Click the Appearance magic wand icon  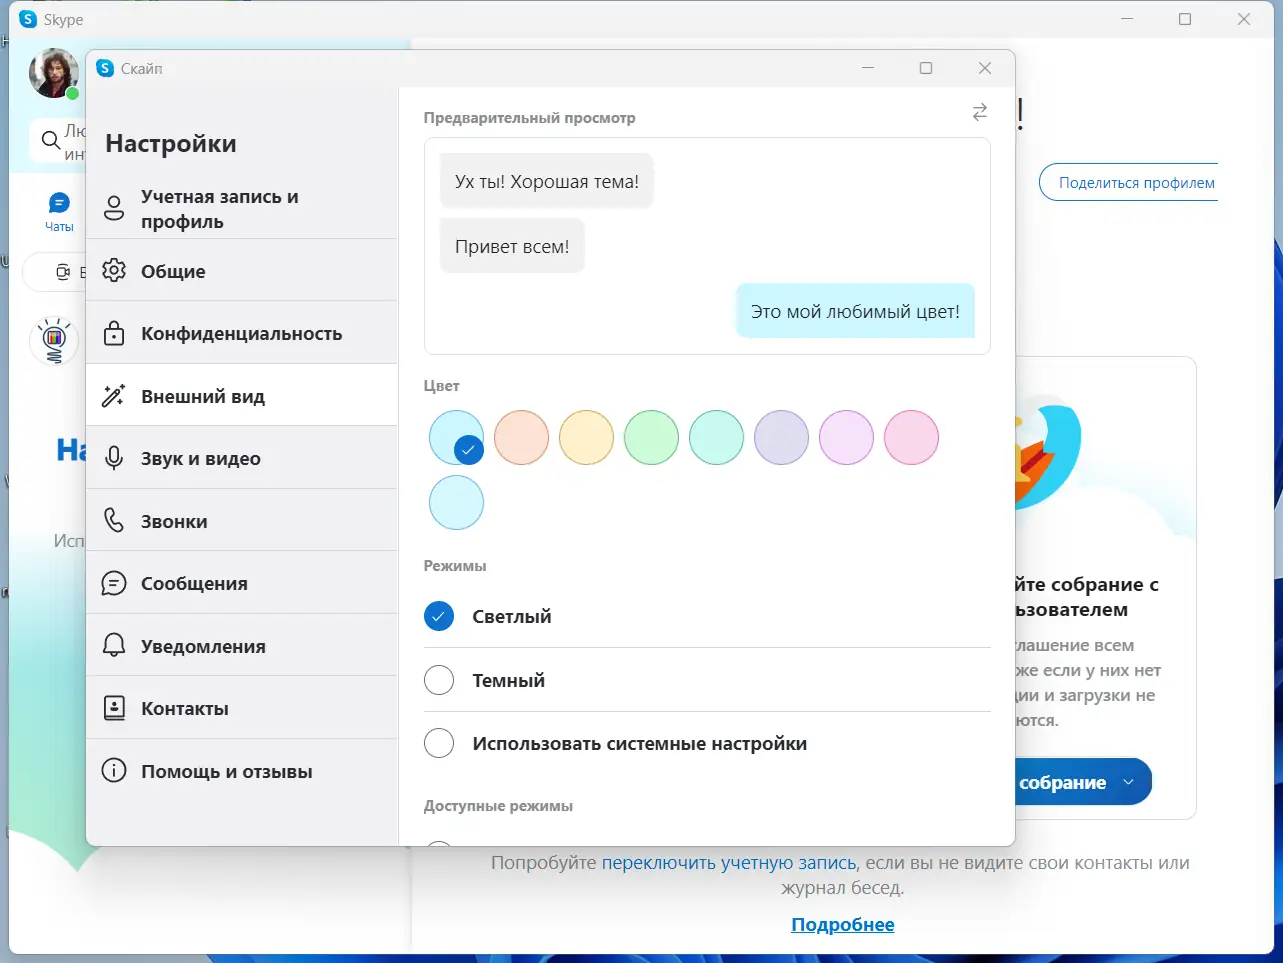[x=114, y=396]
